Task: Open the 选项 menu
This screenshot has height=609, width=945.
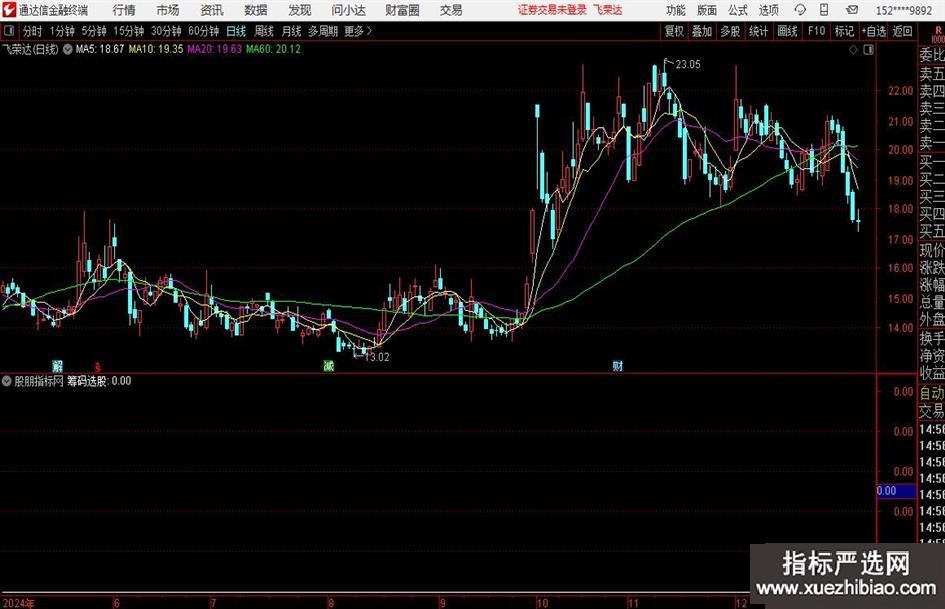Action: tap(768, 10)
